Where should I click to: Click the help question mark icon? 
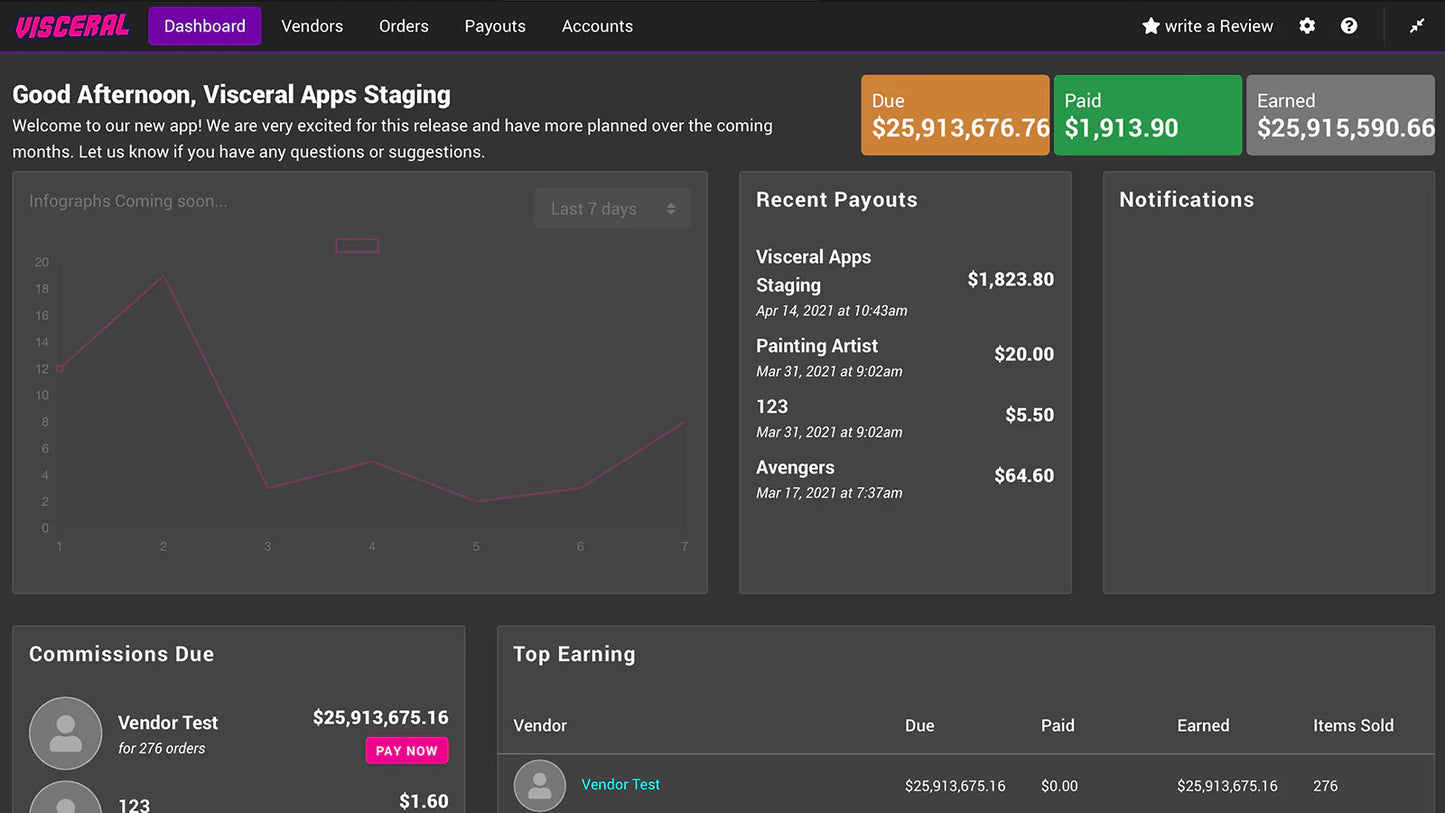(x=1349, y=26)
